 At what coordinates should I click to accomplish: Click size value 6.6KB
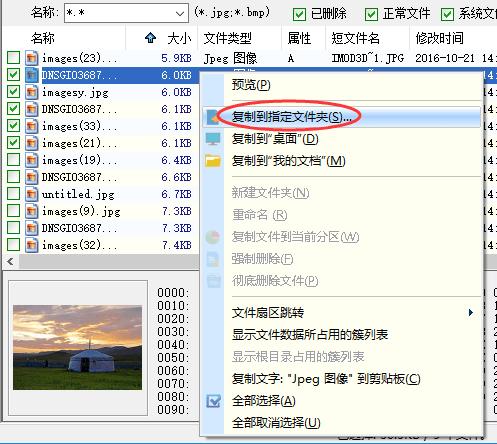pyautogui.click(x=176, y=177)
